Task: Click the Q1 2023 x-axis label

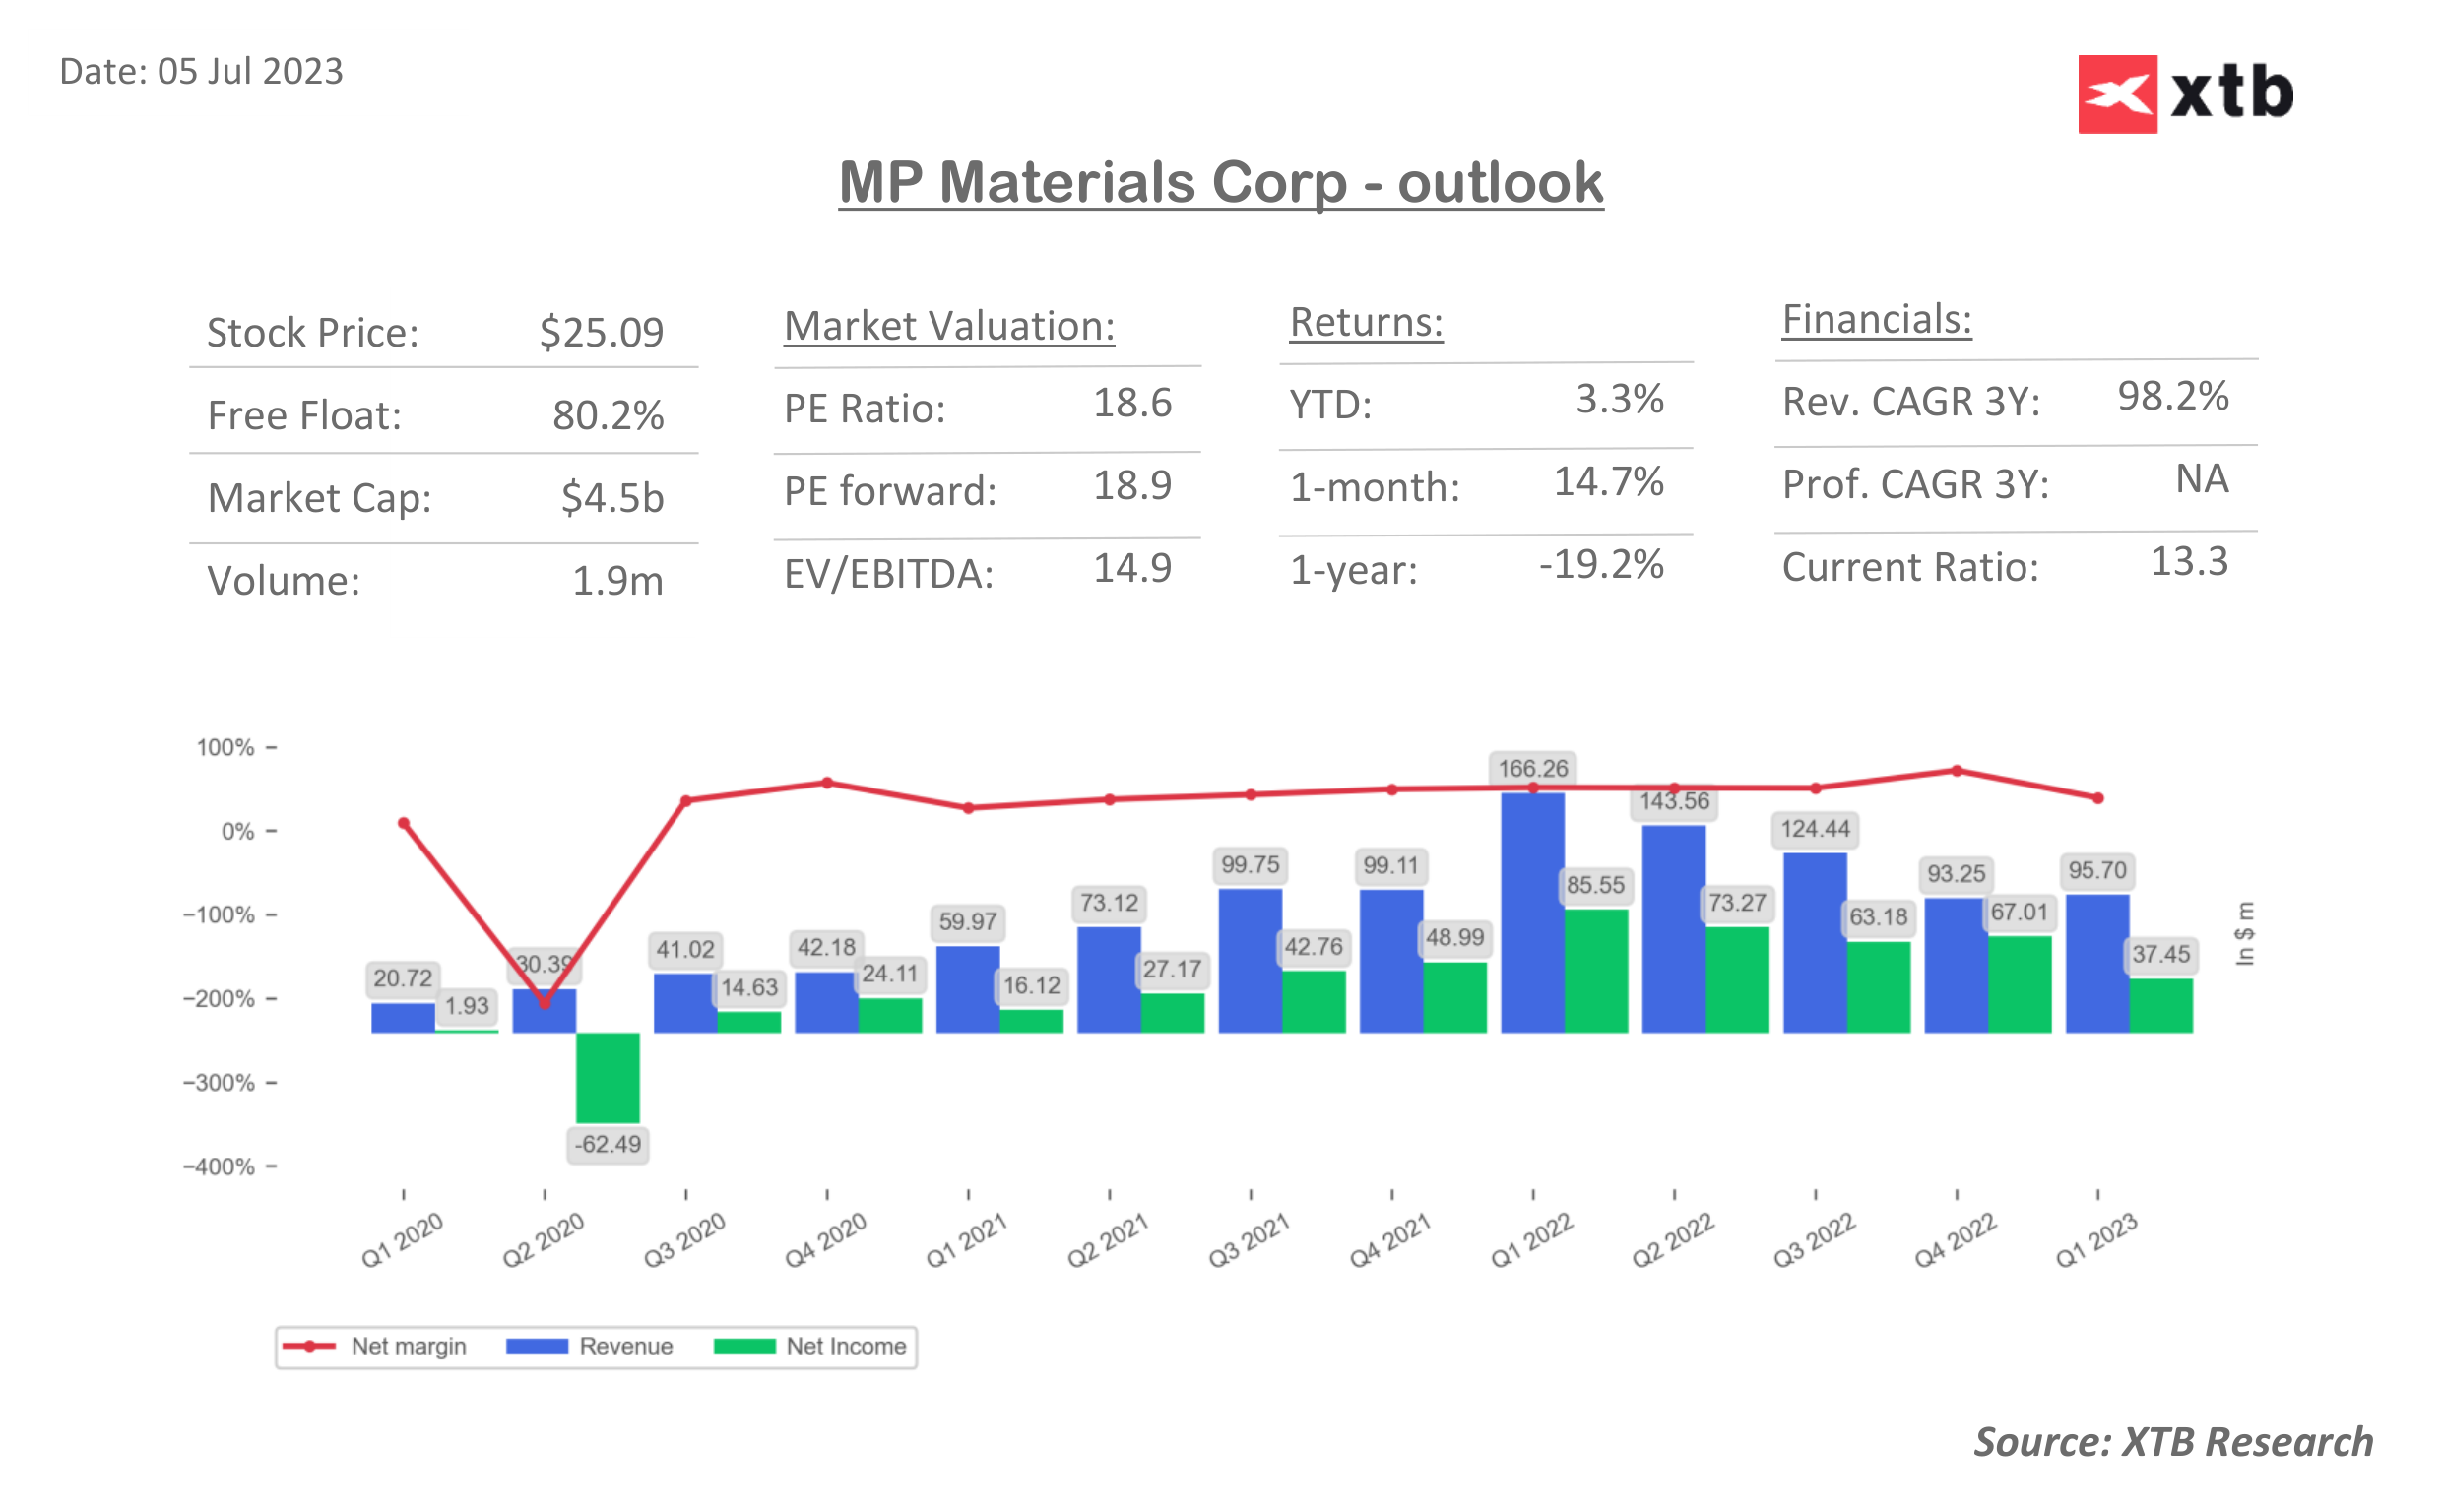Action: (2096, 1240)
